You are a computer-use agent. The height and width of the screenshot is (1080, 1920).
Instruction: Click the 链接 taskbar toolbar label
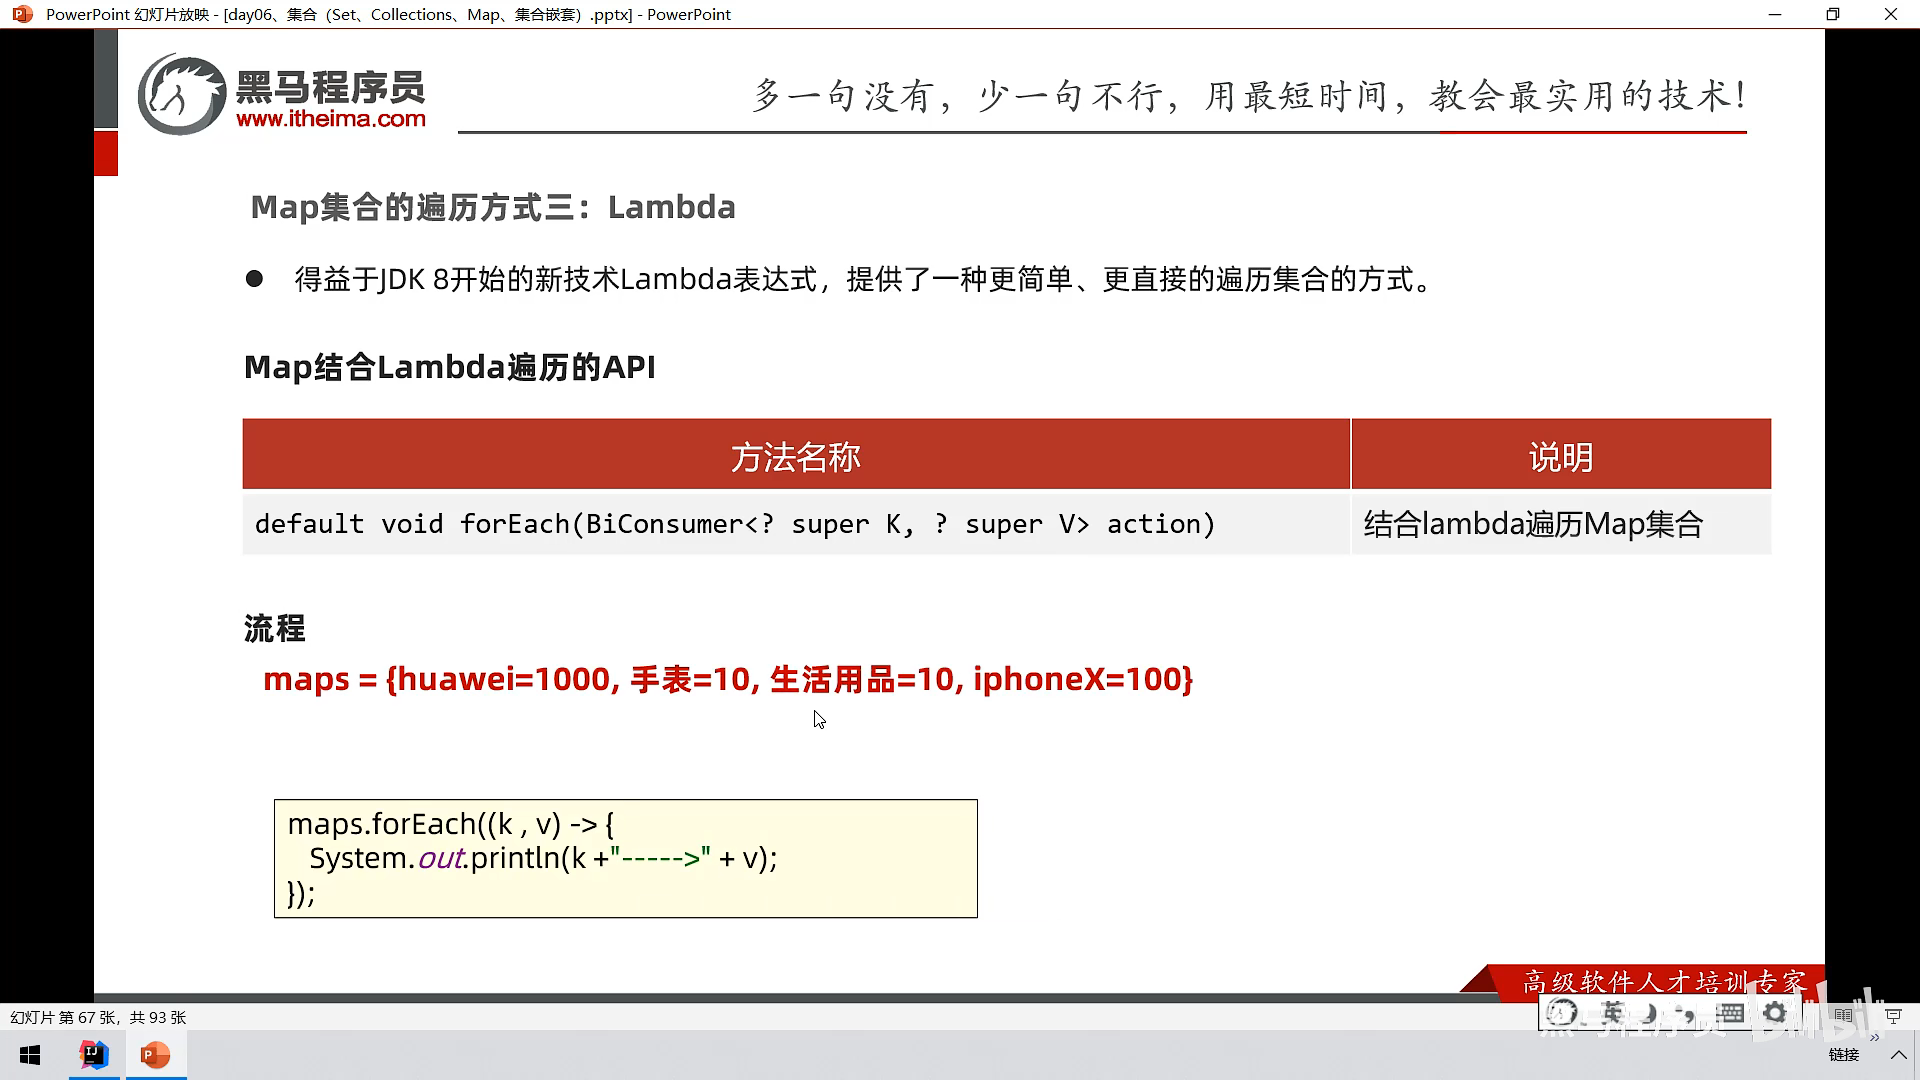[1843, 1055]
